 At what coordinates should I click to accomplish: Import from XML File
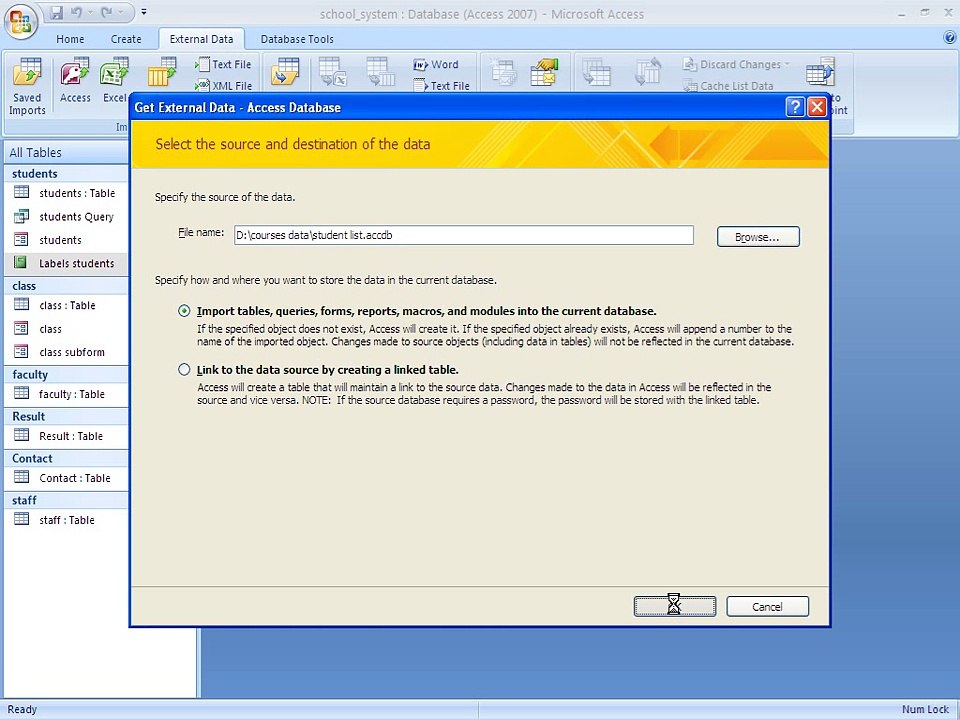[x=223, y=86]
